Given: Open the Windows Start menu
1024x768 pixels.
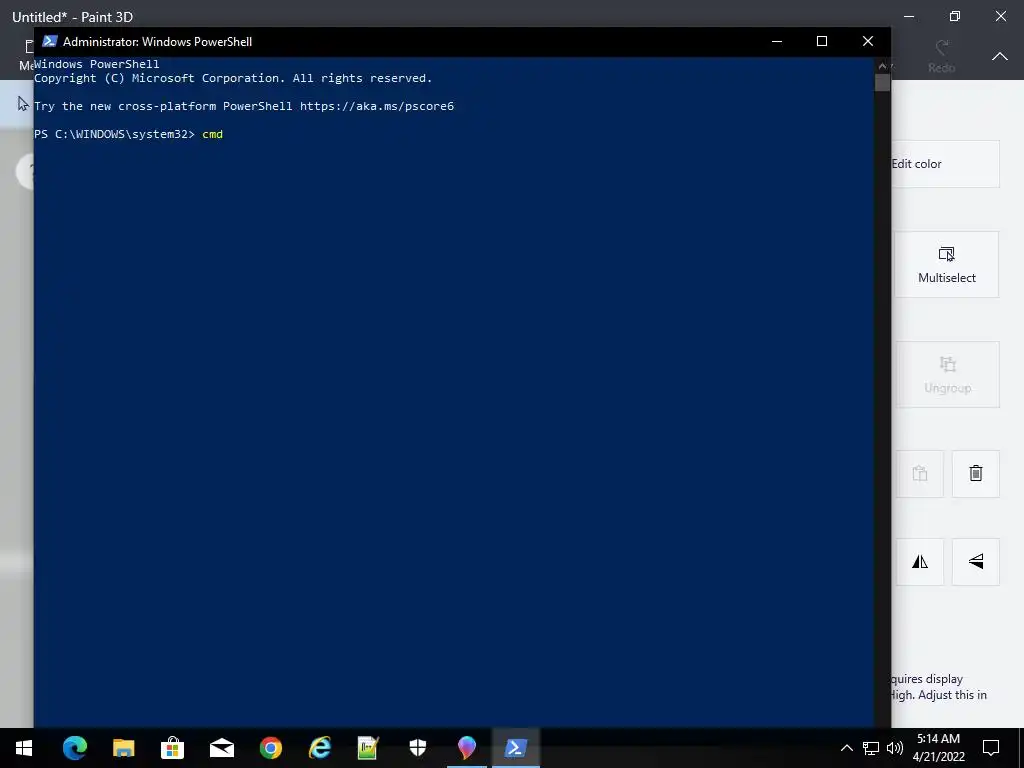Looking at the screenshot, I should point(24,748).
